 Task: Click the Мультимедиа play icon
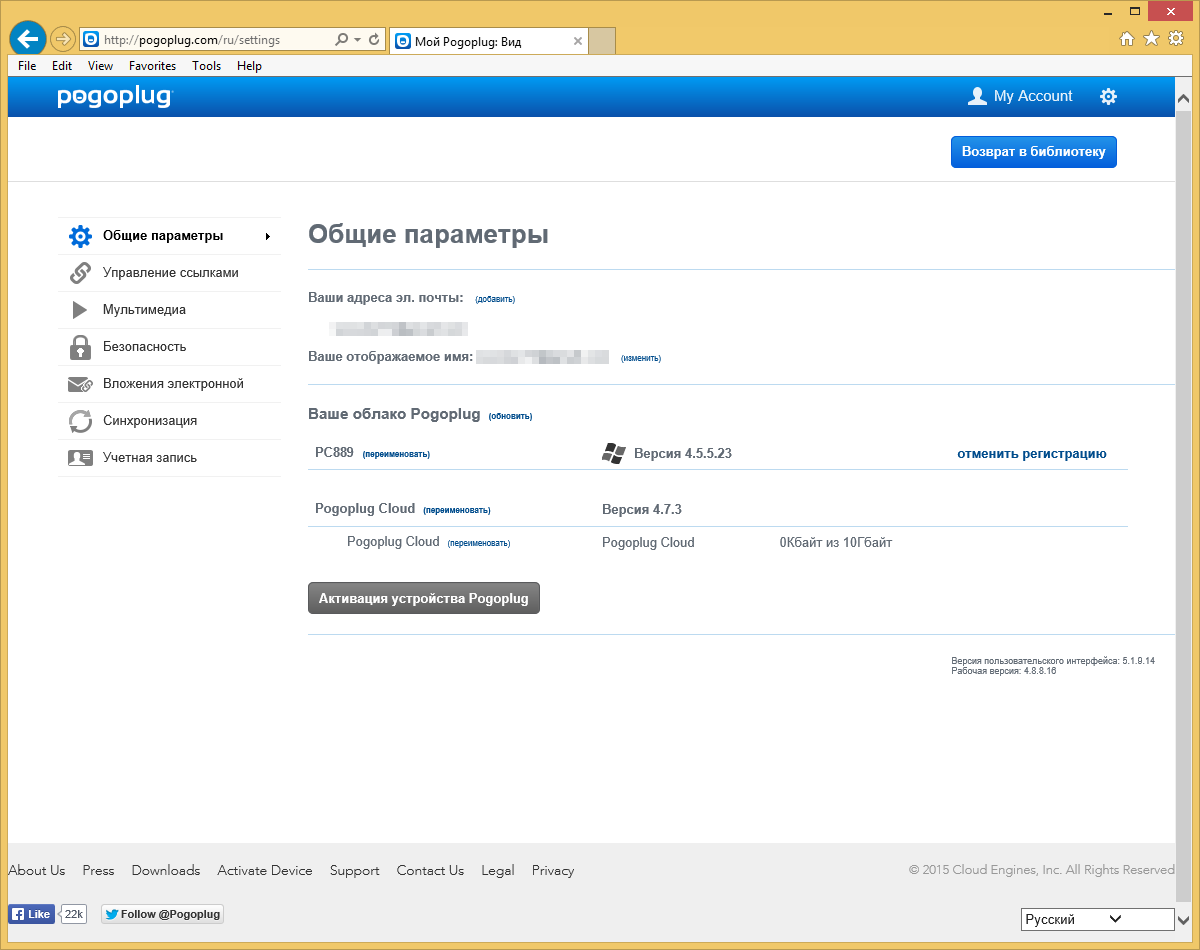80,310
